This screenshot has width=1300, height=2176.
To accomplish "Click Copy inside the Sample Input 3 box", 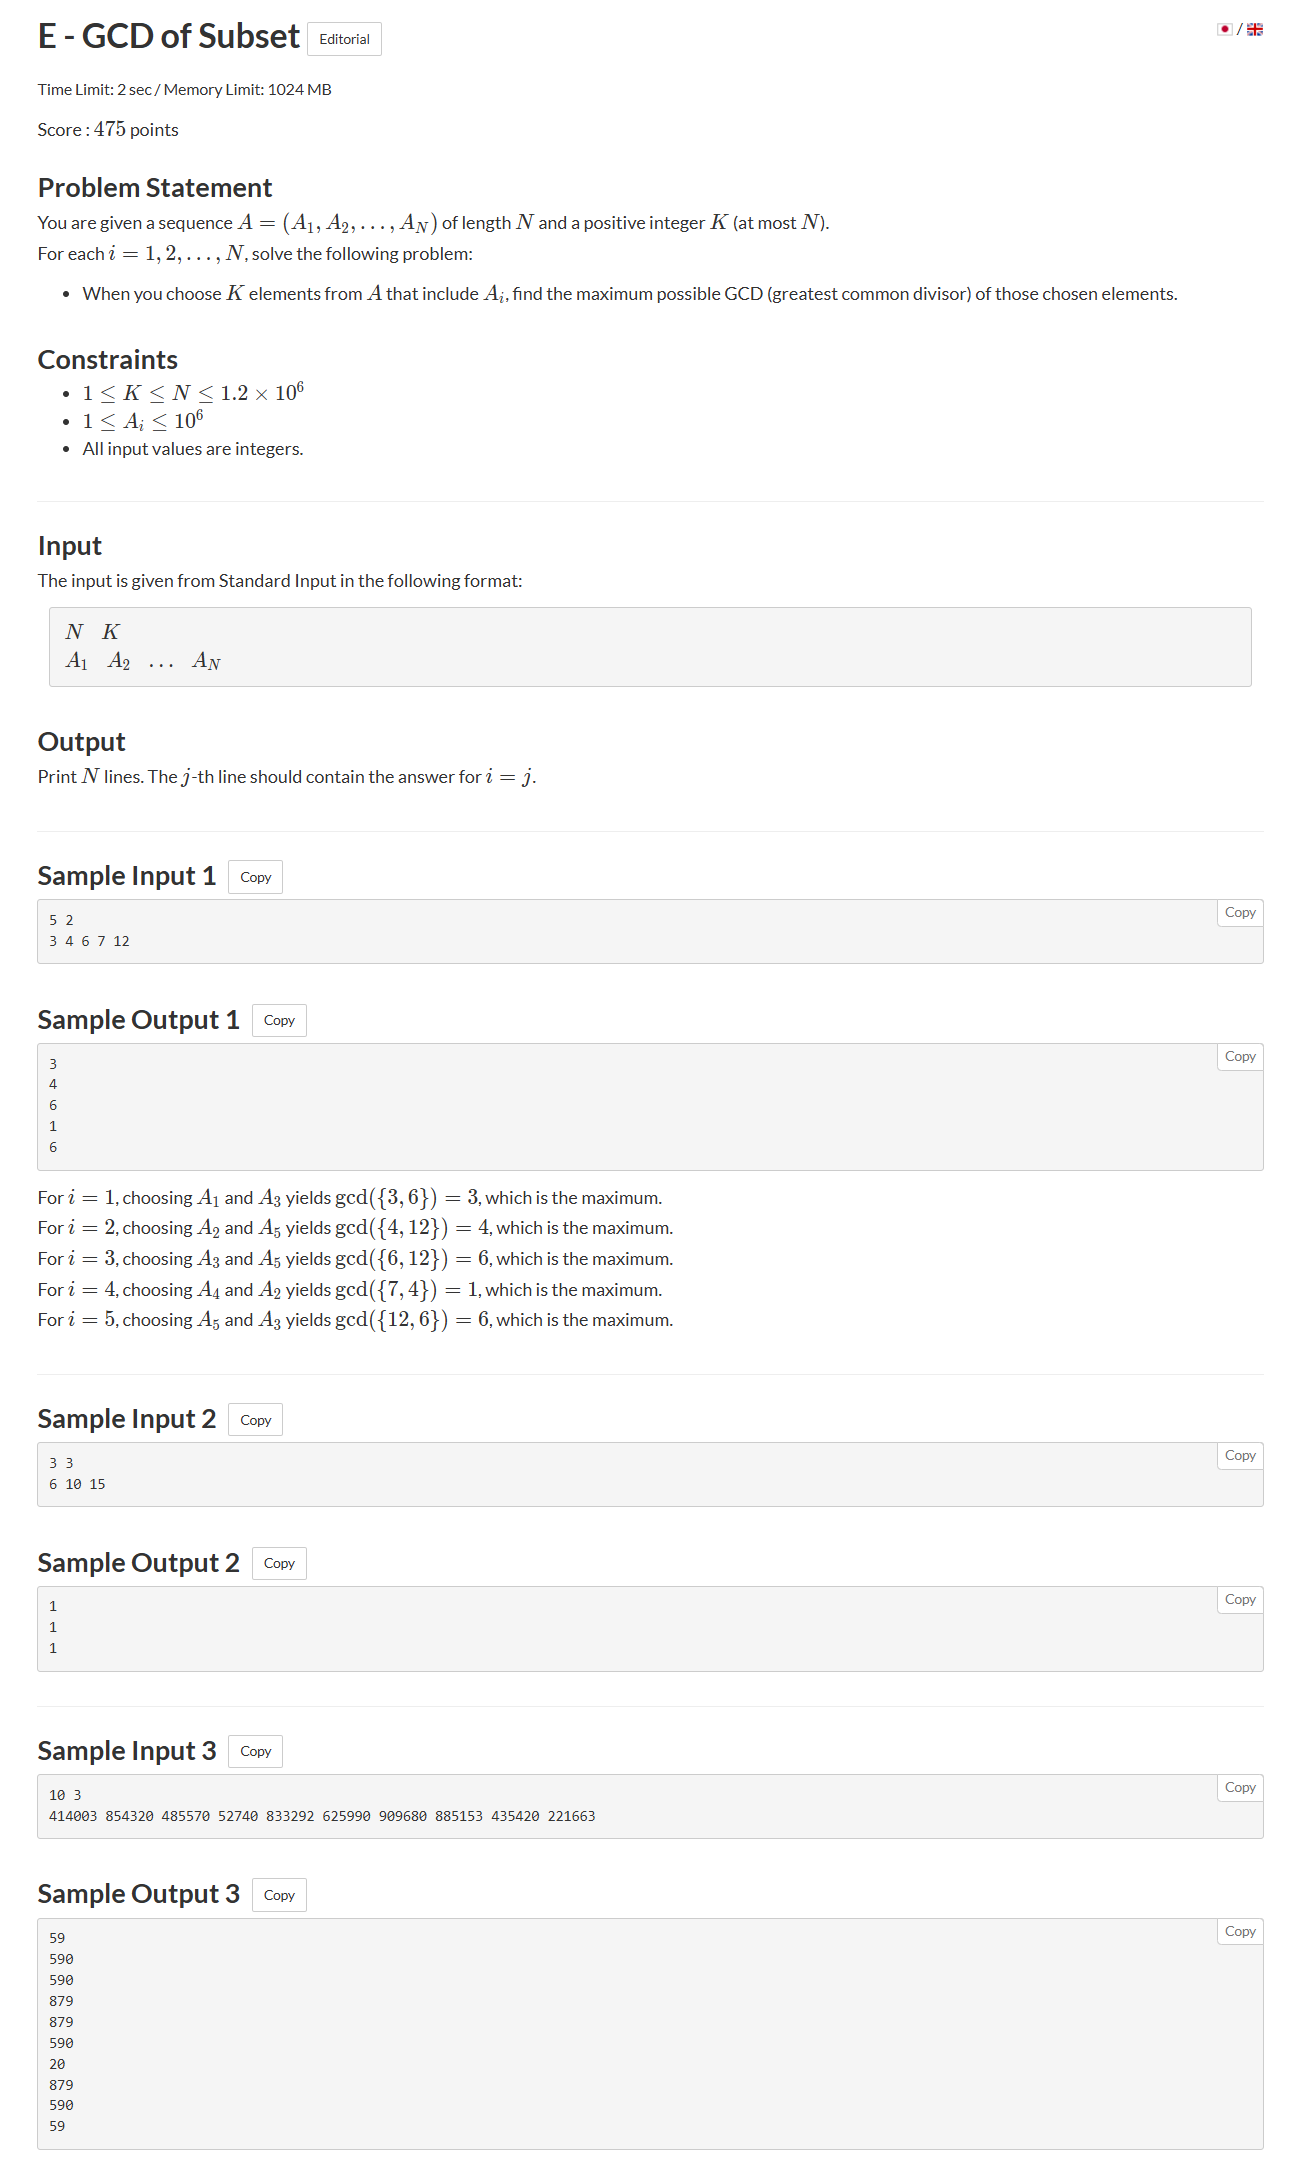I will tap(1240, 1788).
